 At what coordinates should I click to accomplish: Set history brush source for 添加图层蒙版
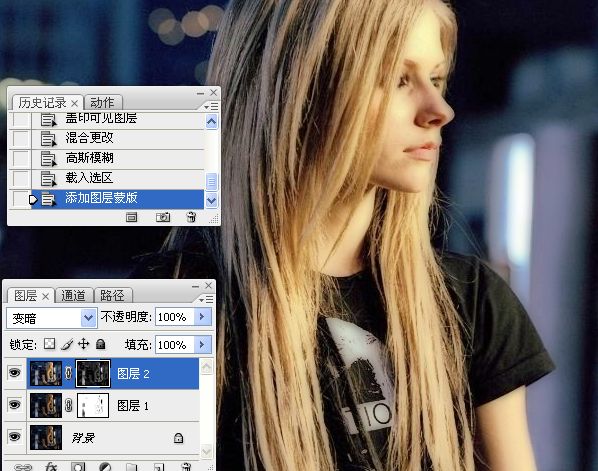pos(20,199)
